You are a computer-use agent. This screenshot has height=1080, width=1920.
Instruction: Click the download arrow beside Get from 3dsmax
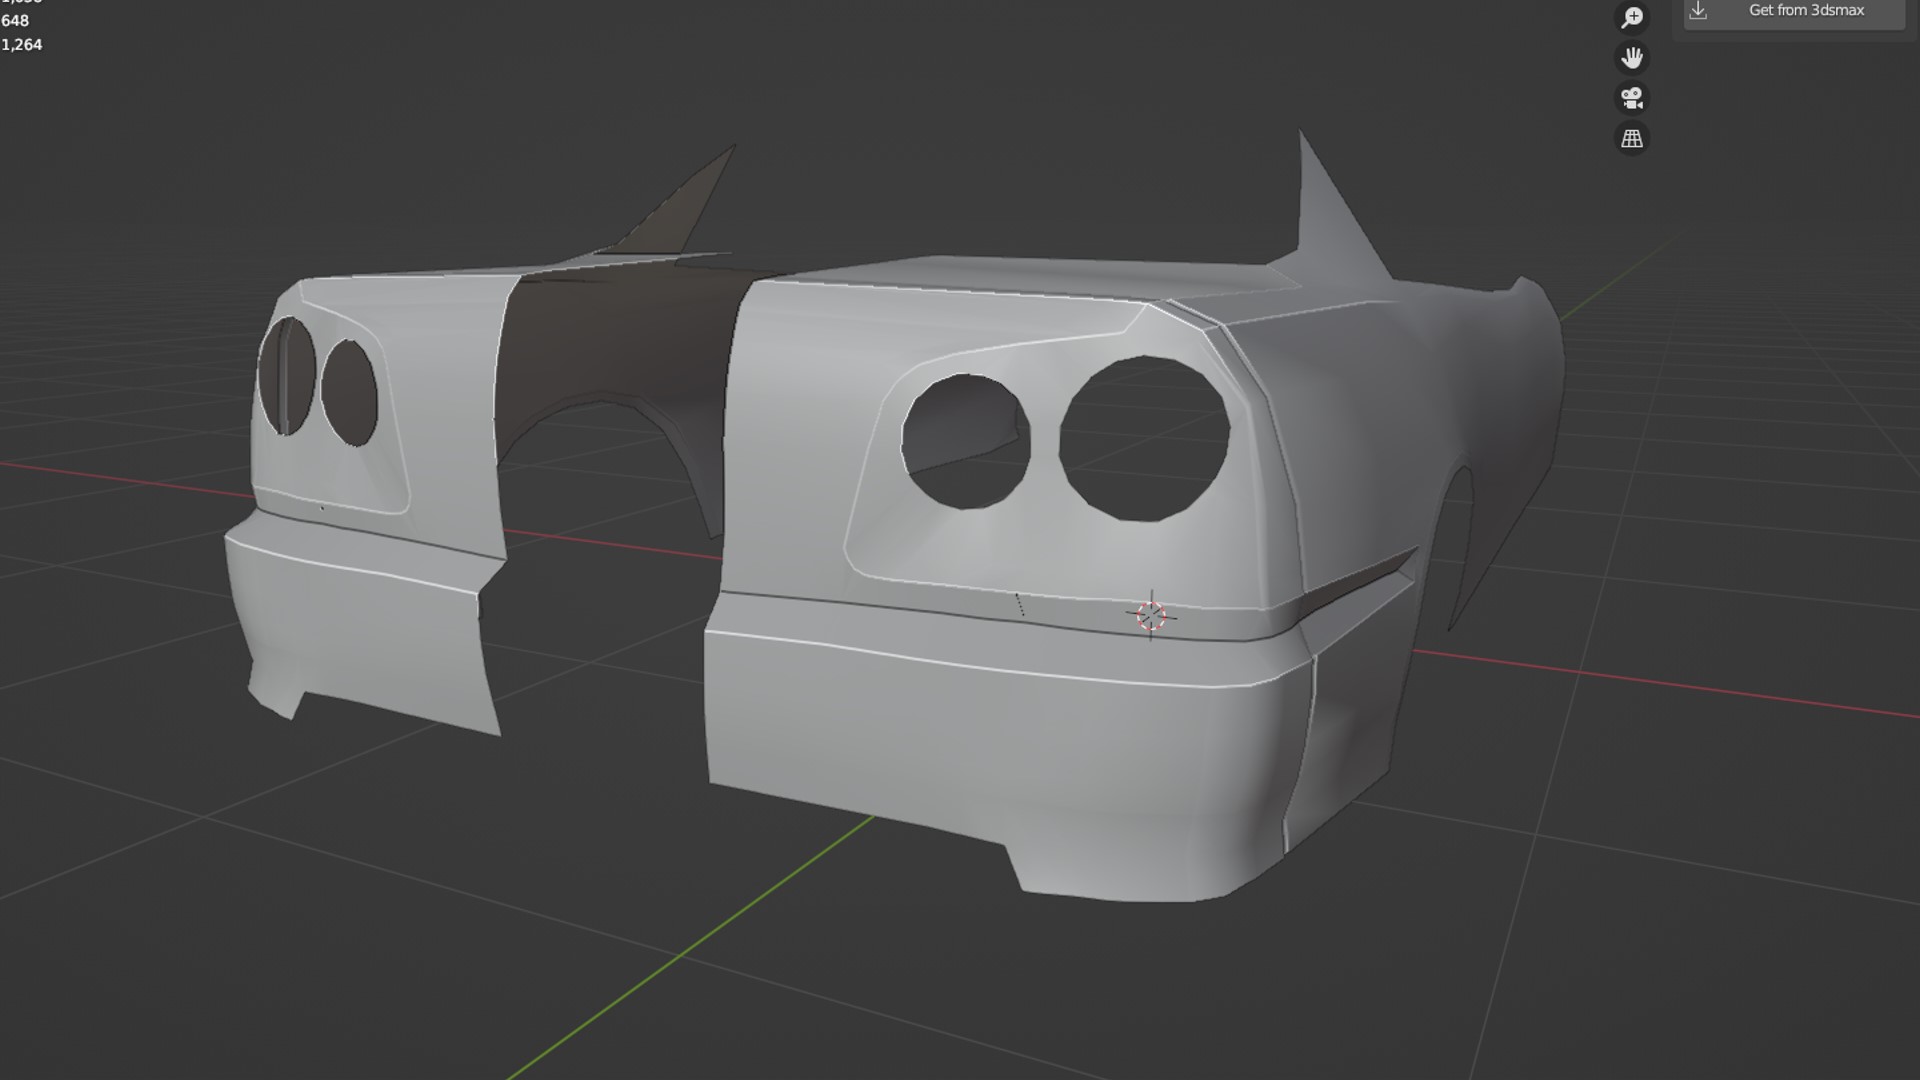tap(1698, 11)
